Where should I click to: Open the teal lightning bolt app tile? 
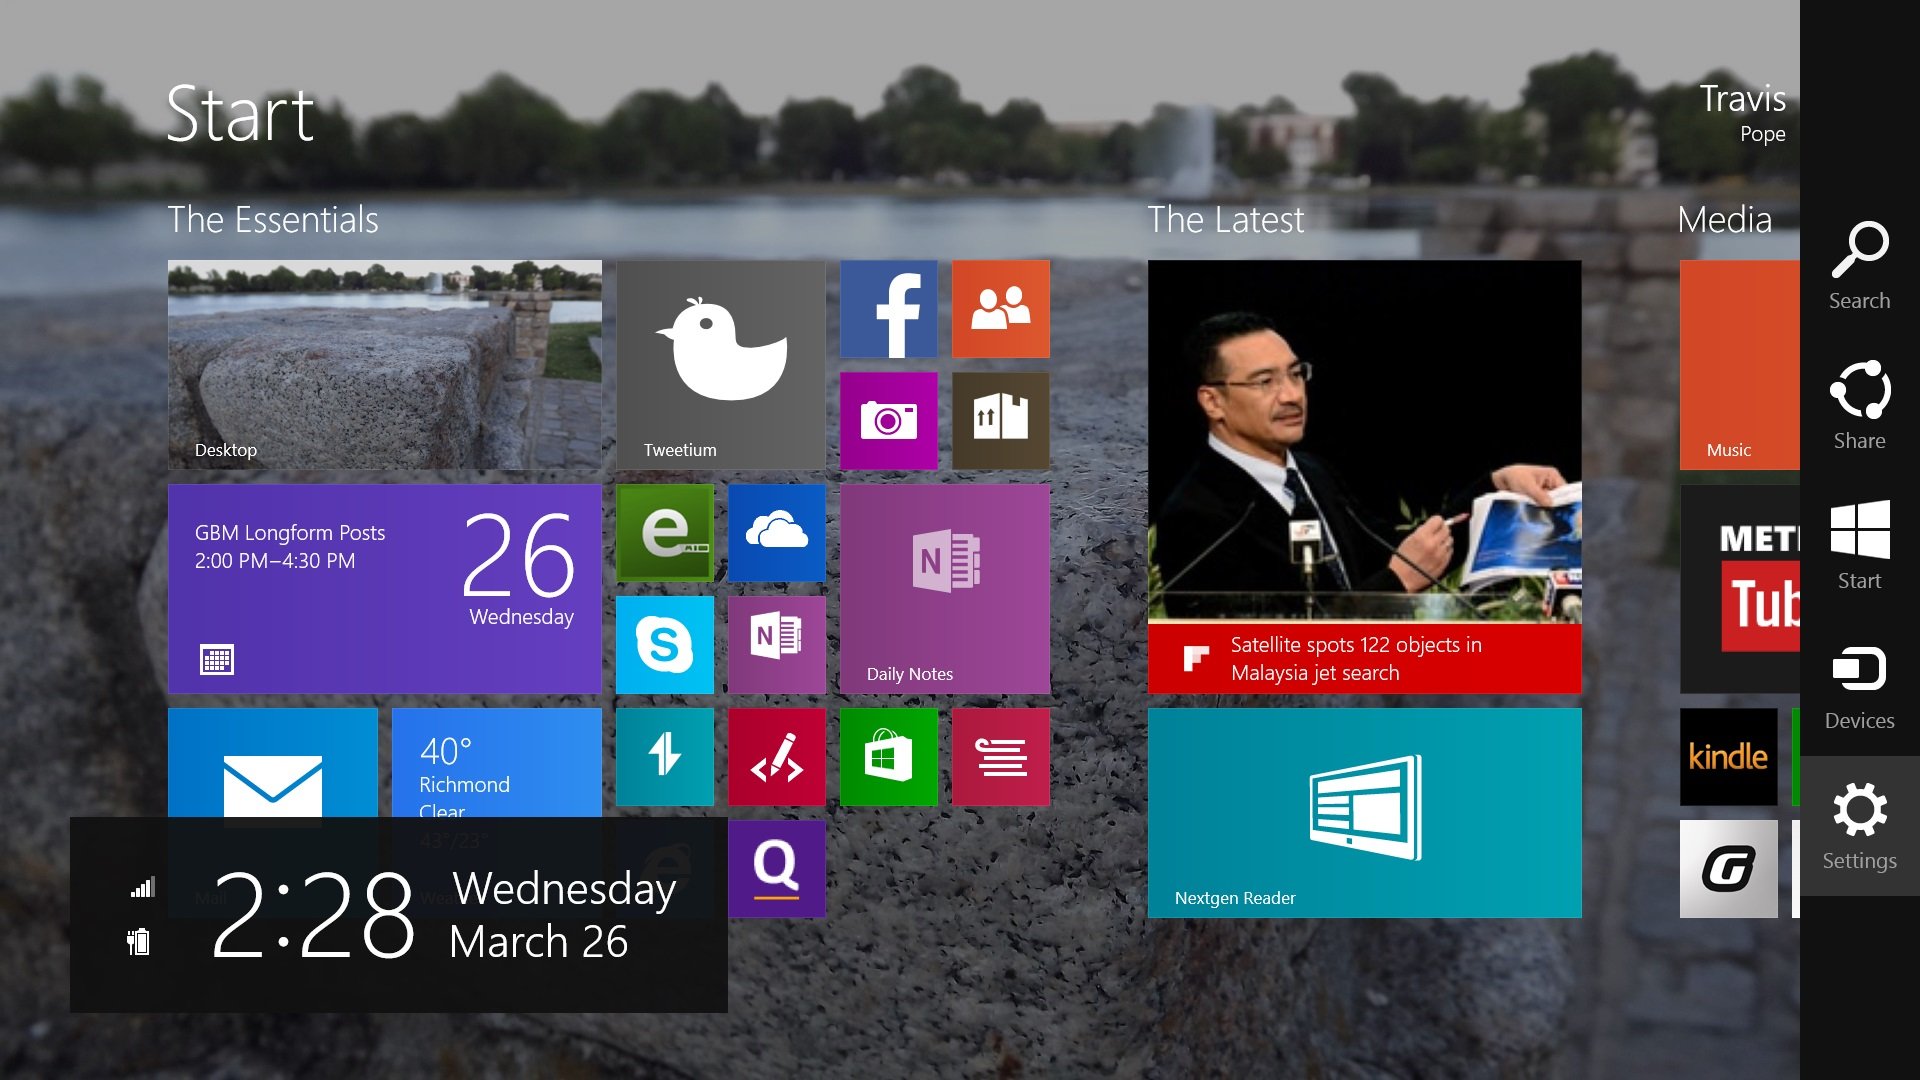664,757
